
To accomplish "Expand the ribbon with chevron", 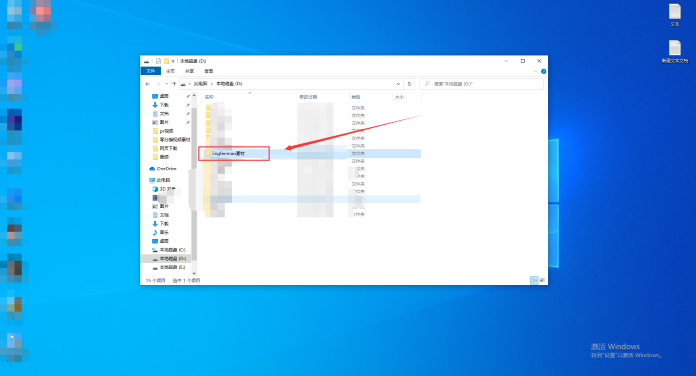I will (x=535, y=71).
